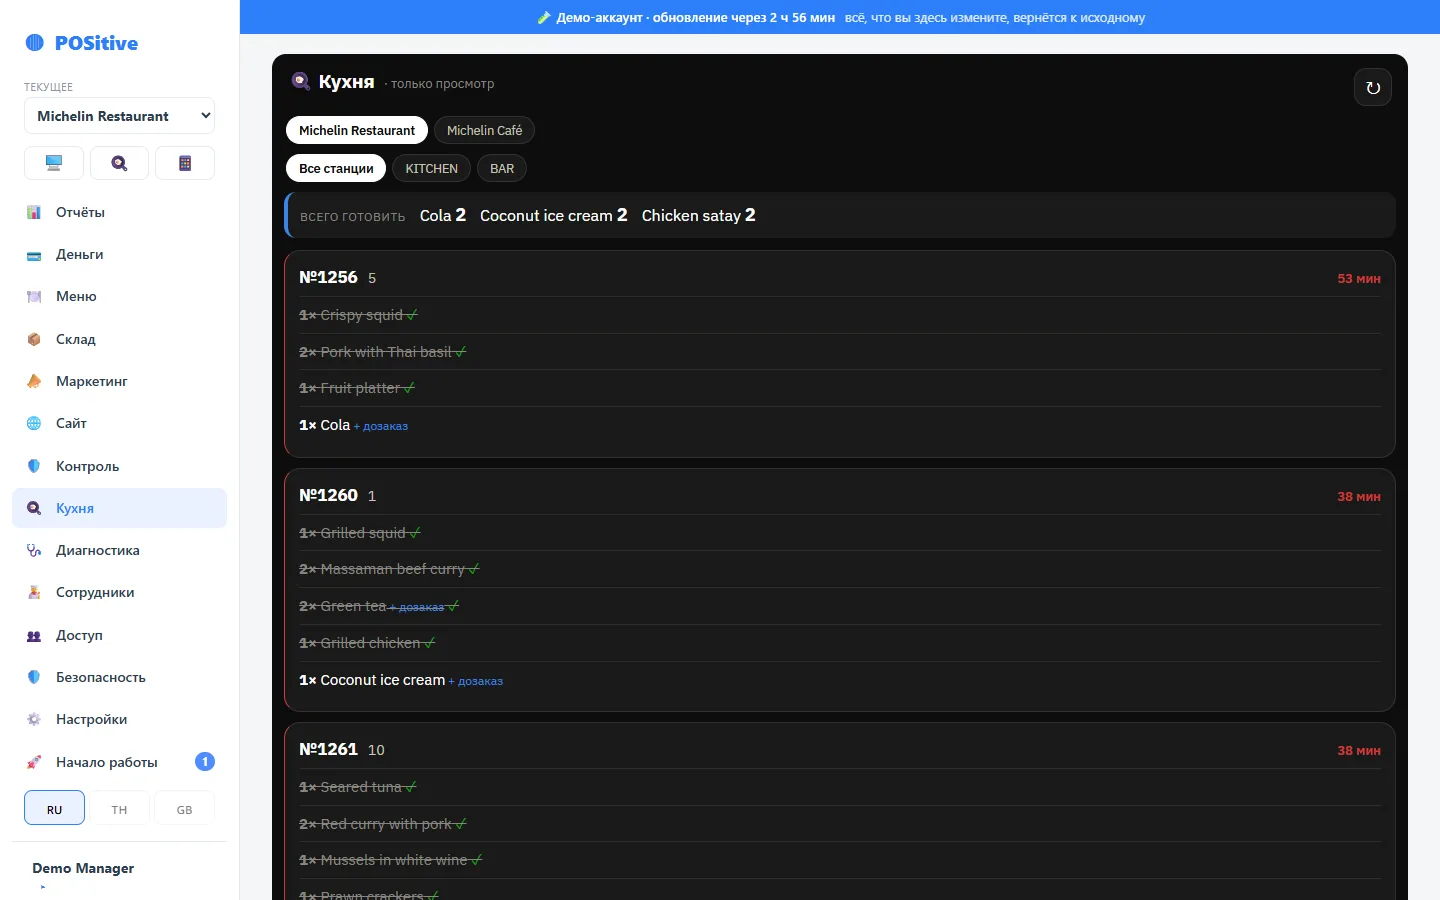This screenshot has width=1440, height=900.
Task: Open the monitor display icon button
Action: [x=54, y=163]
